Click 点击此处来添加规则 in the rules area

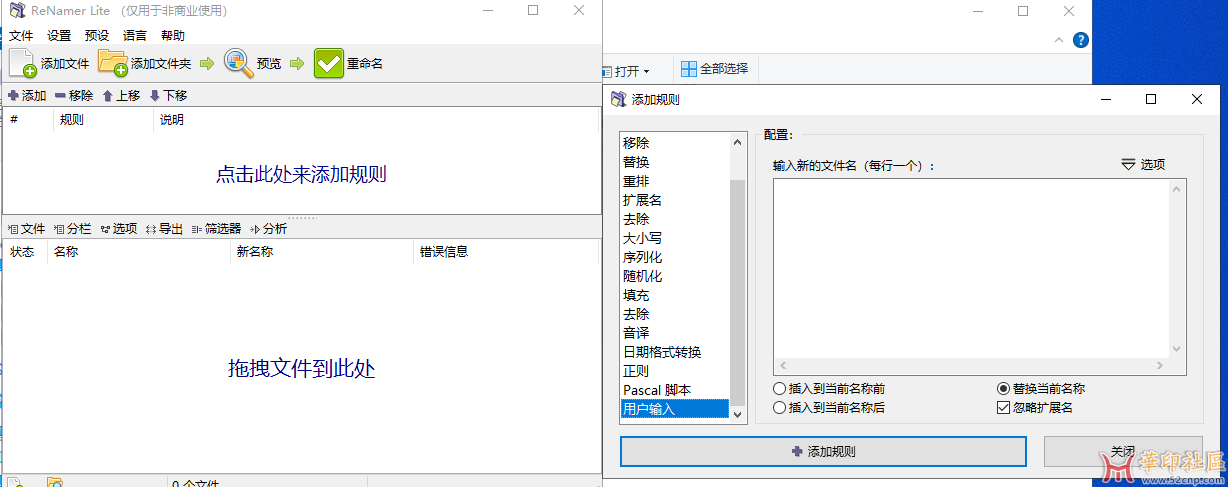[301, 174]
